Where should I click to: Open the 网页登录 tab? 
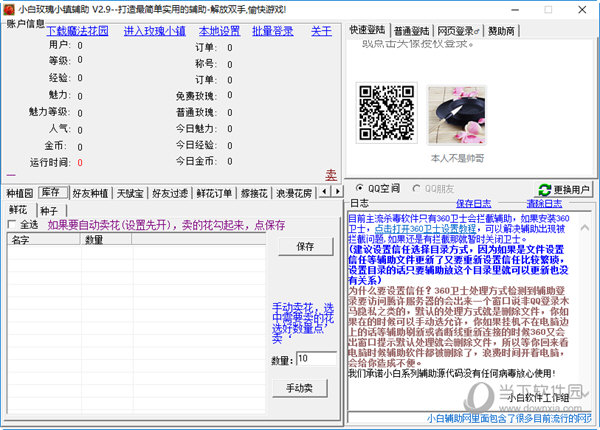tap(458, 31)
